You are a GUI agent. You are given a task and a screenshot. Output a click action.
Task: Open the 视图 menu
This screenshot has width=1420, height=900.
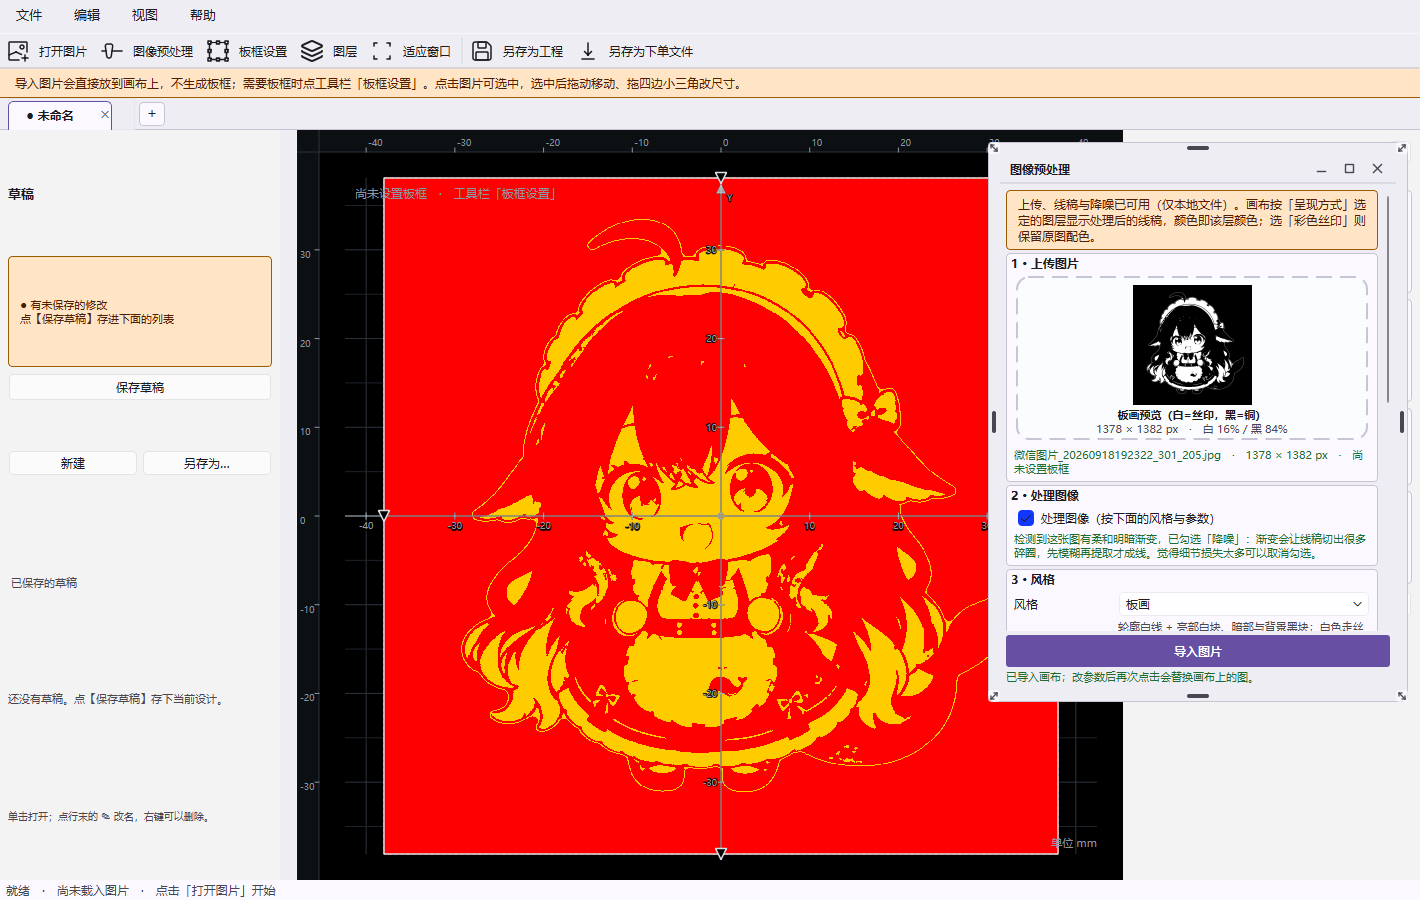pos(145,15)
